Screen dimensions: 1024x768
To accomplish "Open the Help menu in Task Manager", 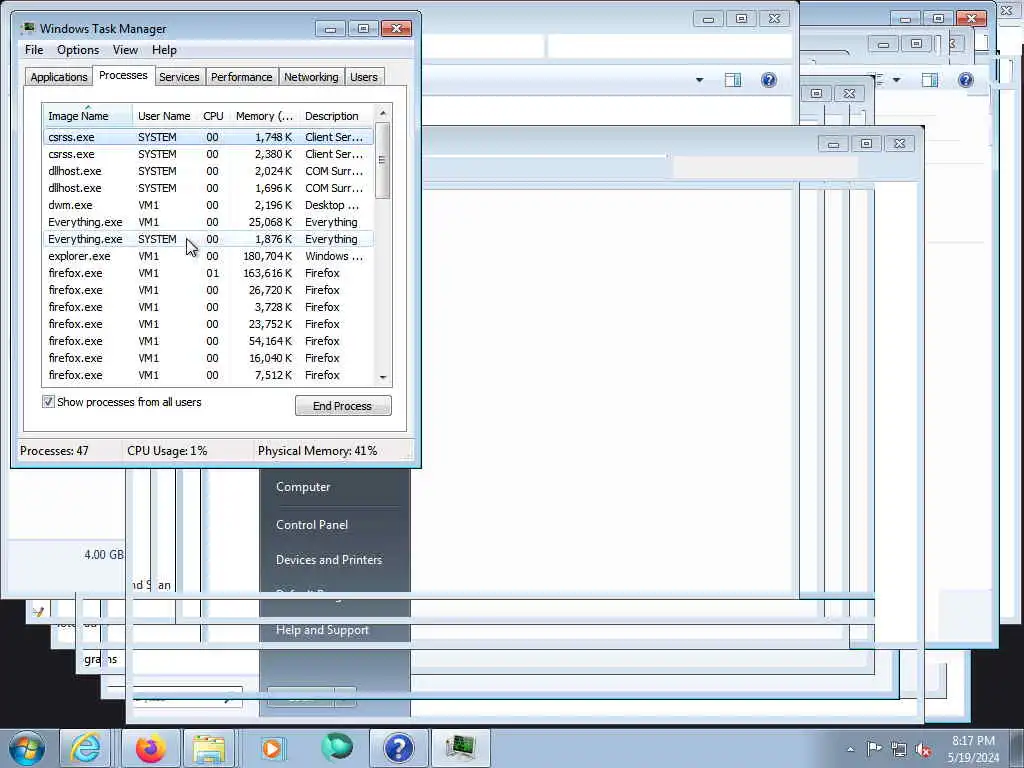I will 164,50.
